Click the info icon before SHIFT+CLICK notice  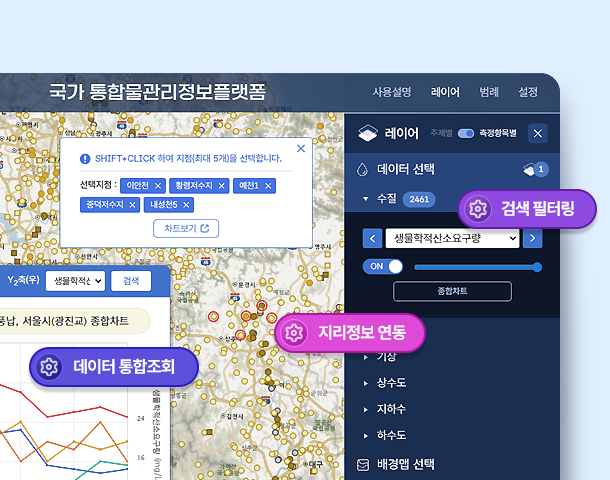[x=85, y=159]
